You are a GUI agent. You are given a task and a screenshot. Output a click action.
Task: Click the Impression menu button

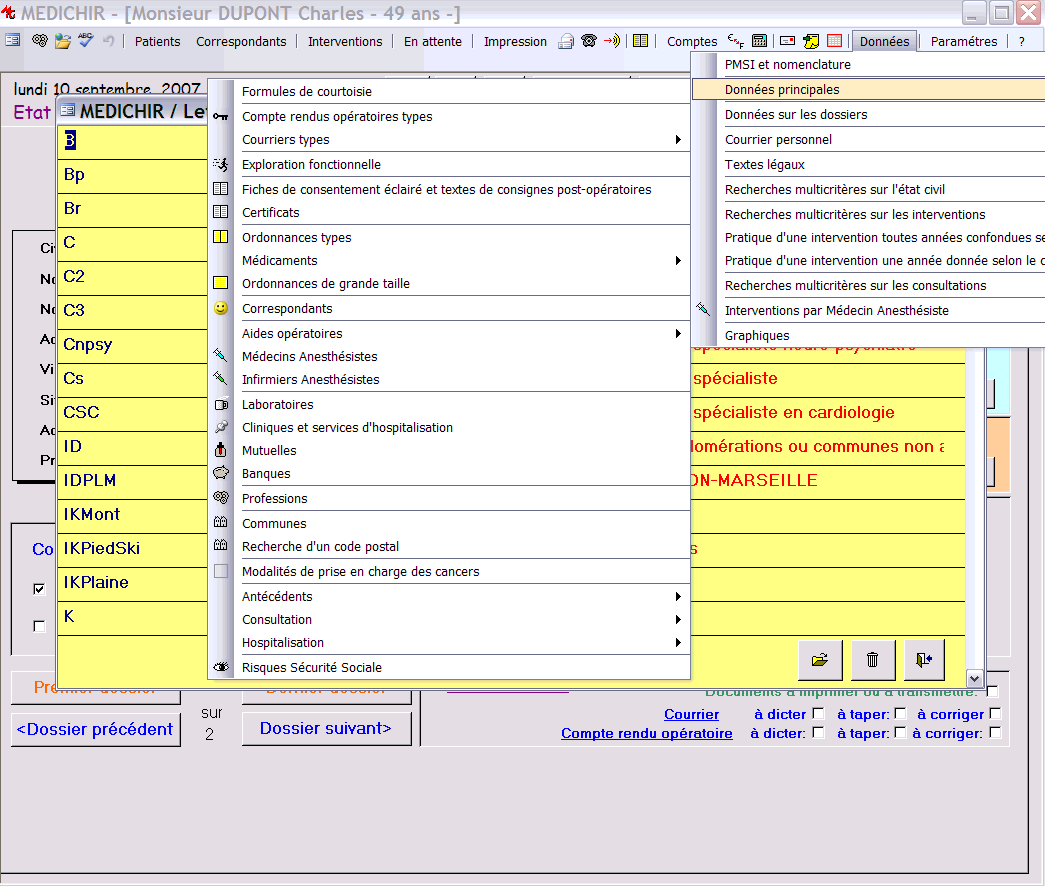(x=515, y=41)
